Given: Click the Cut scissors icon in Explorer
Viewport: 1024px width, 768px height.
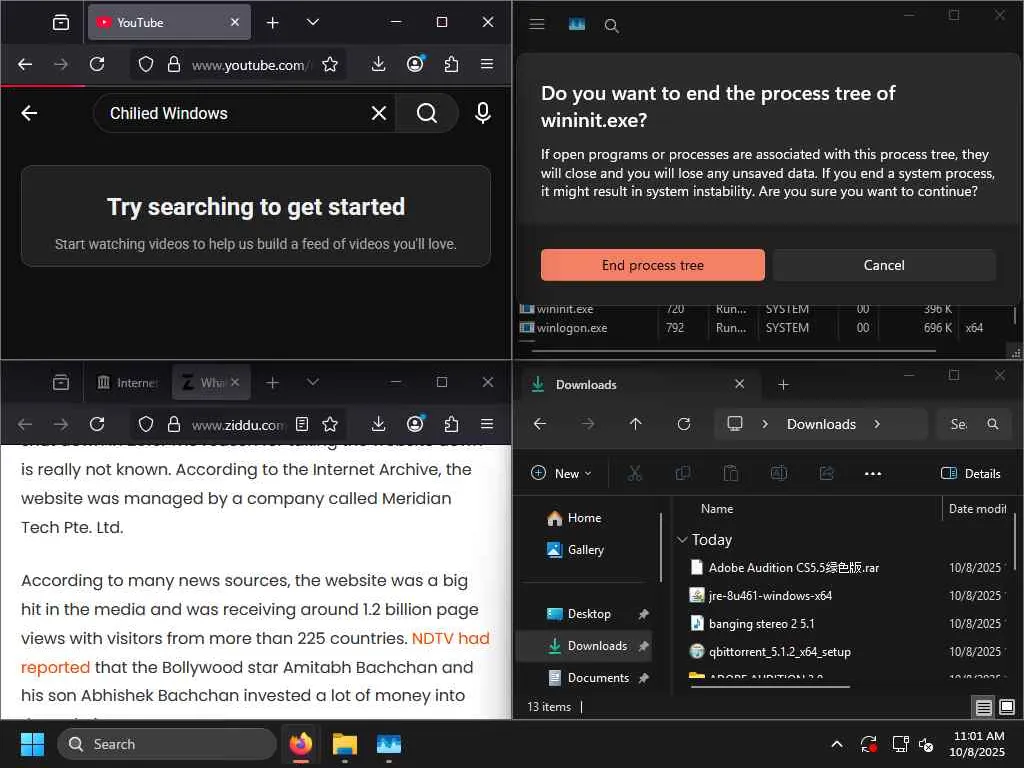Looking at the screenshot, I should [634, 473].
